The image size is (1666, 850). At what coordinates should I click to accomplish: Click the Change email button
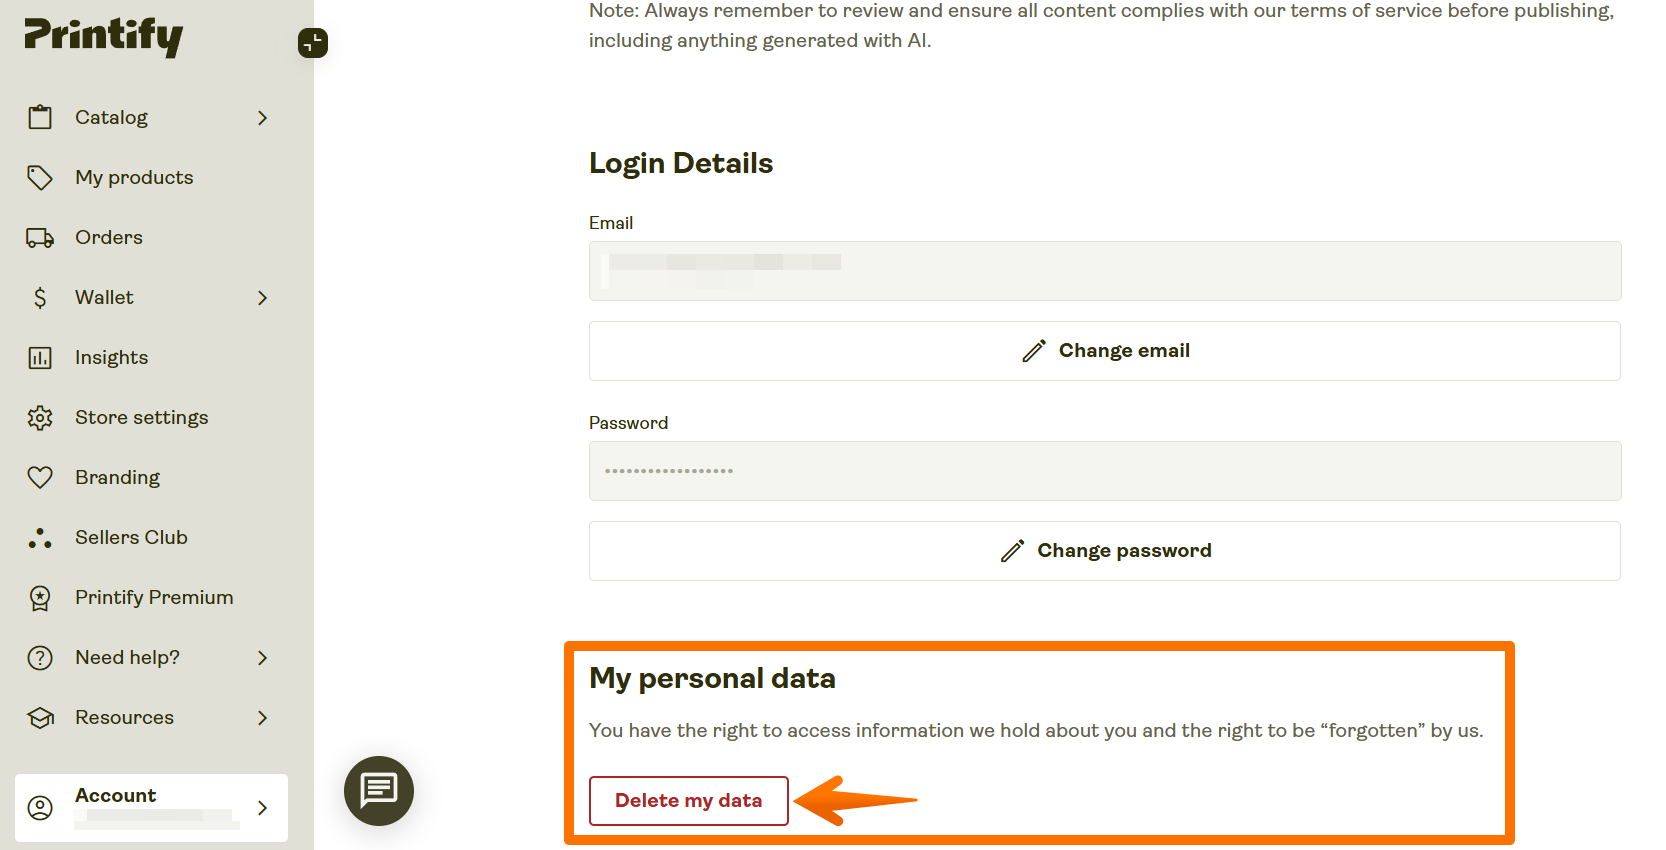[x=1104, y=351]
